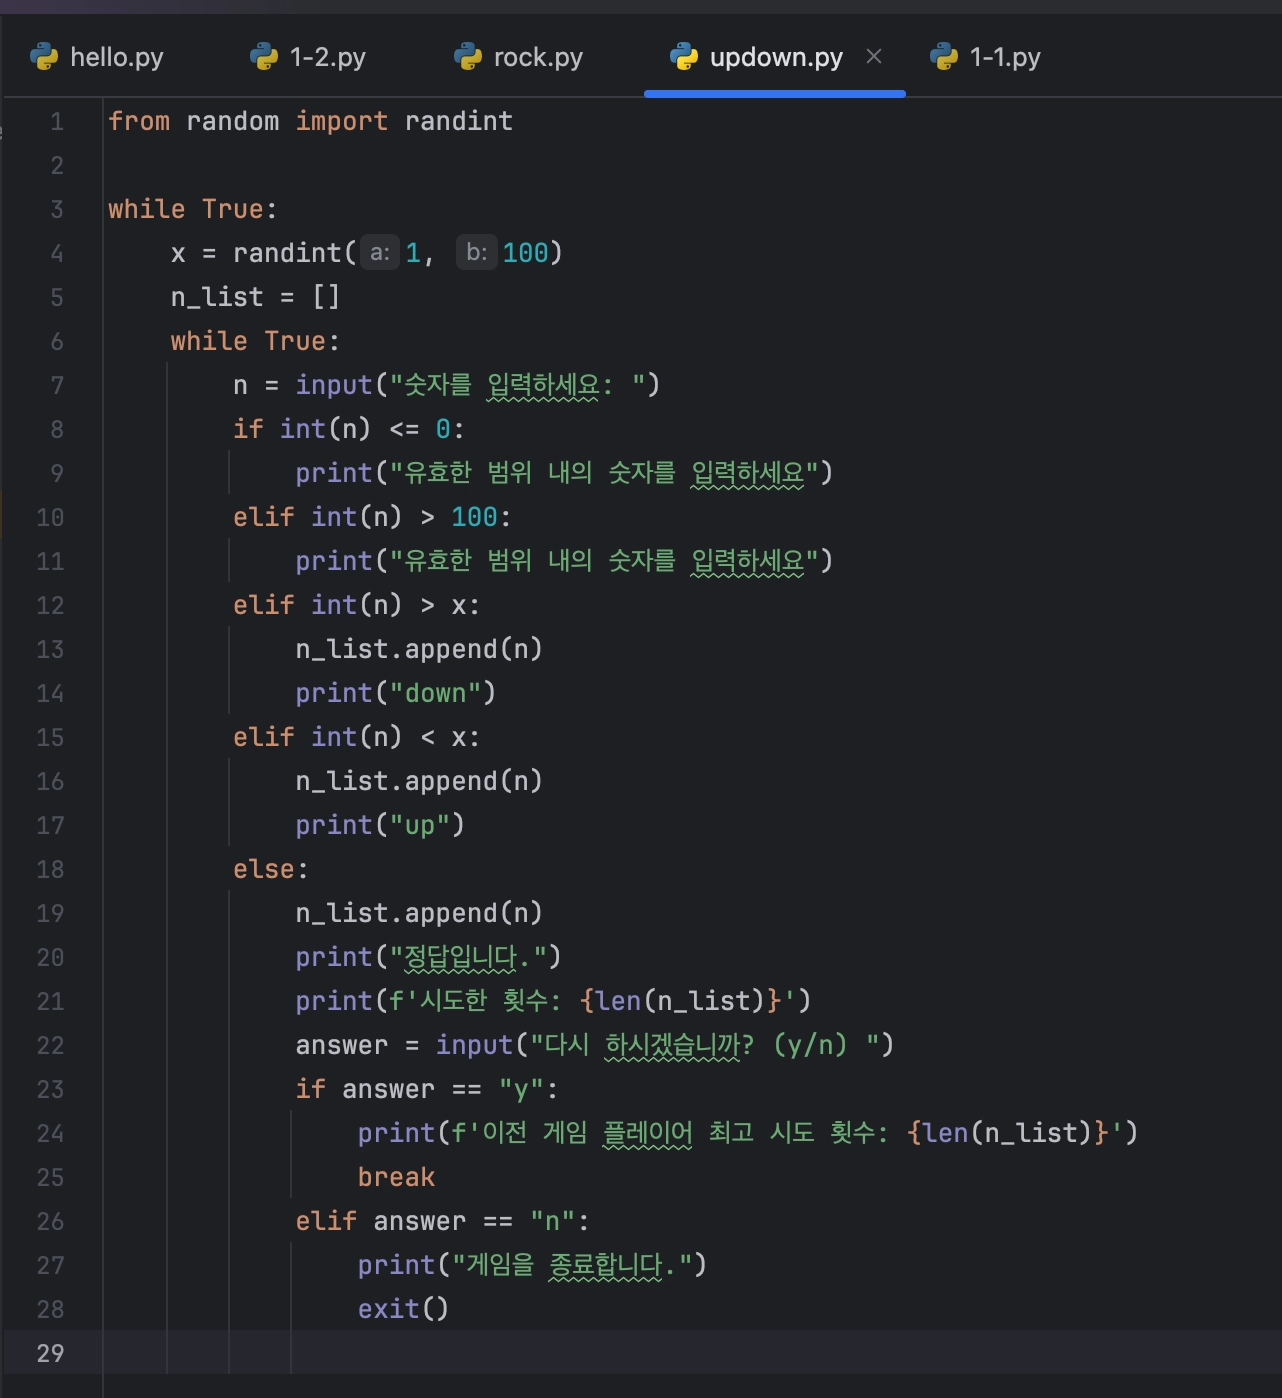Click the Python icon on rock.py tab
The image size is (1282, 1398).
(468, 57)
